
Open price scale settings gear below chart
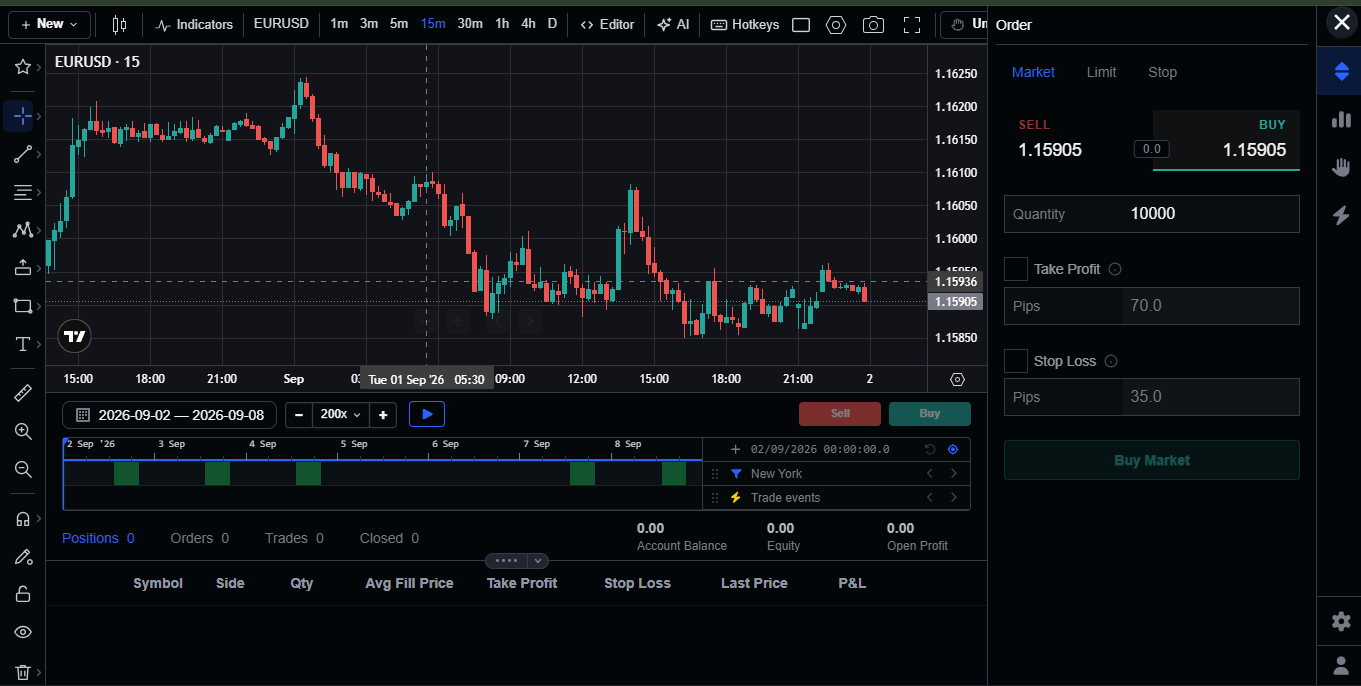(x=957, y=379)
